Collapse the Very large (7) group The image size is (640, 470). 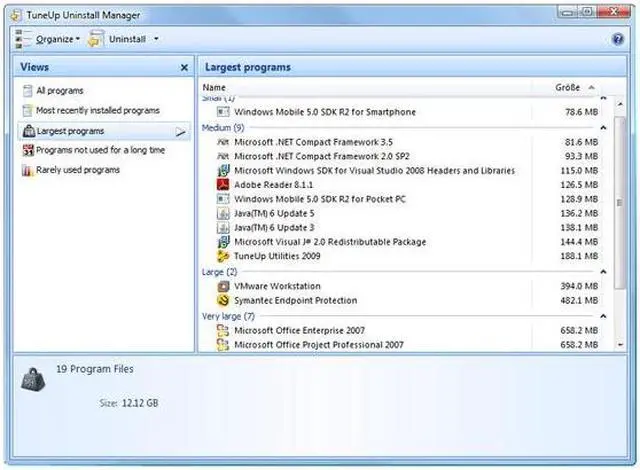(603, 317)
